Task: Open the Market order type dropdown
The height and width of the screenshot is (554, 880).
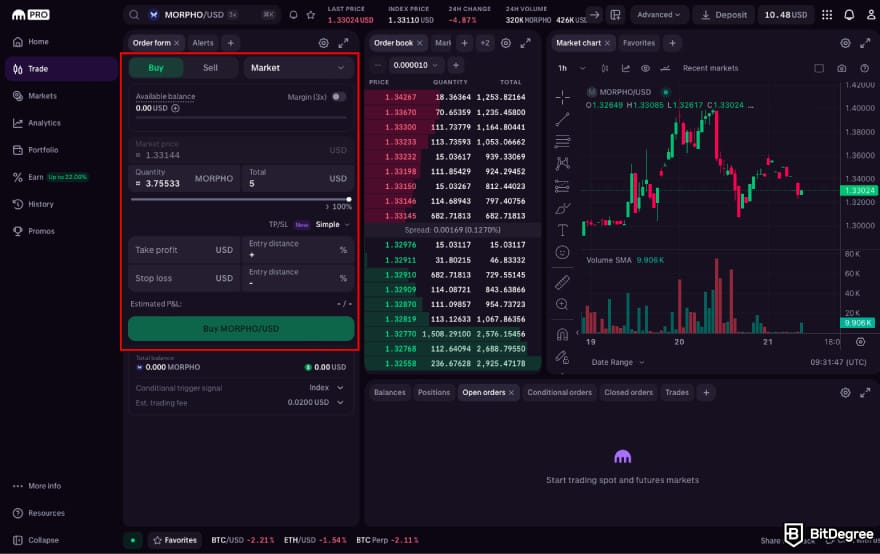Action: tap(298, 67)
